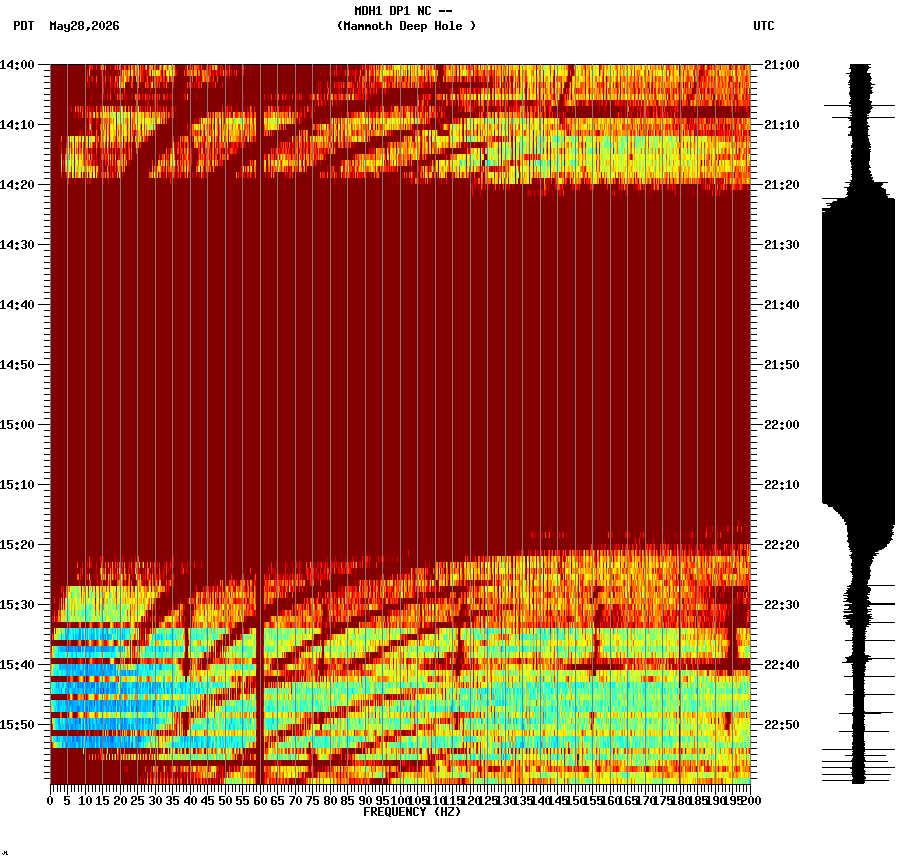Image resolution: width=902 pixels, height=864 pixels.
Task: Click the 21:30 UTC time label
Action: [x=782, y=245]
